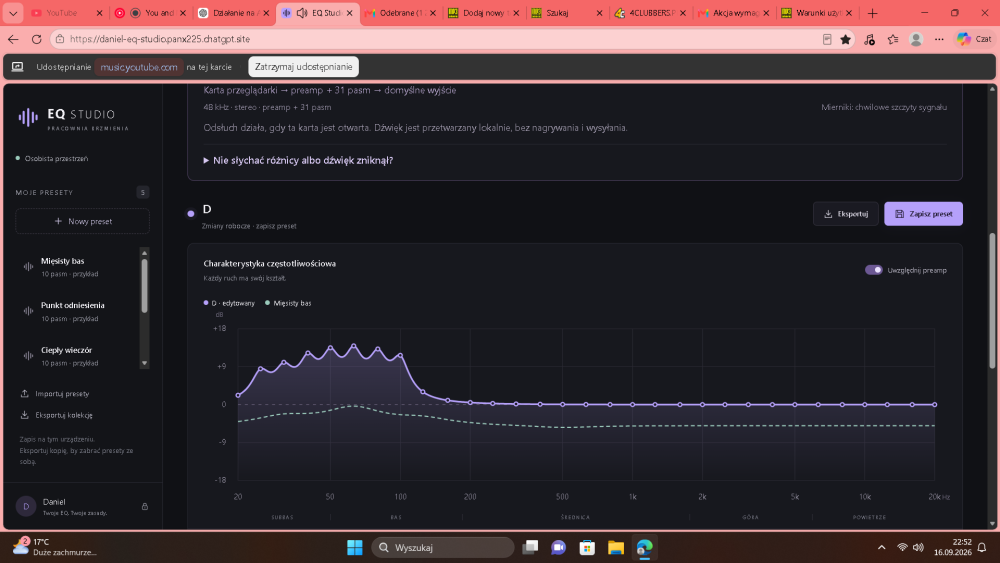The height and width of the screenshot is (563, 1000).
Task: Switch to the Dodaj nowy tab
Action: click(483, 13)
